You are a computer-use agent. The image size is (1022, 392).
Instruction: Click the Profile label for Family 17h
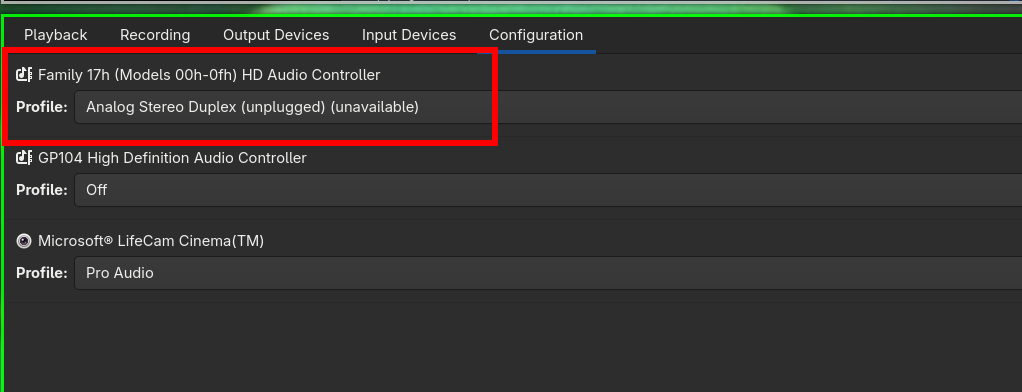42,107
